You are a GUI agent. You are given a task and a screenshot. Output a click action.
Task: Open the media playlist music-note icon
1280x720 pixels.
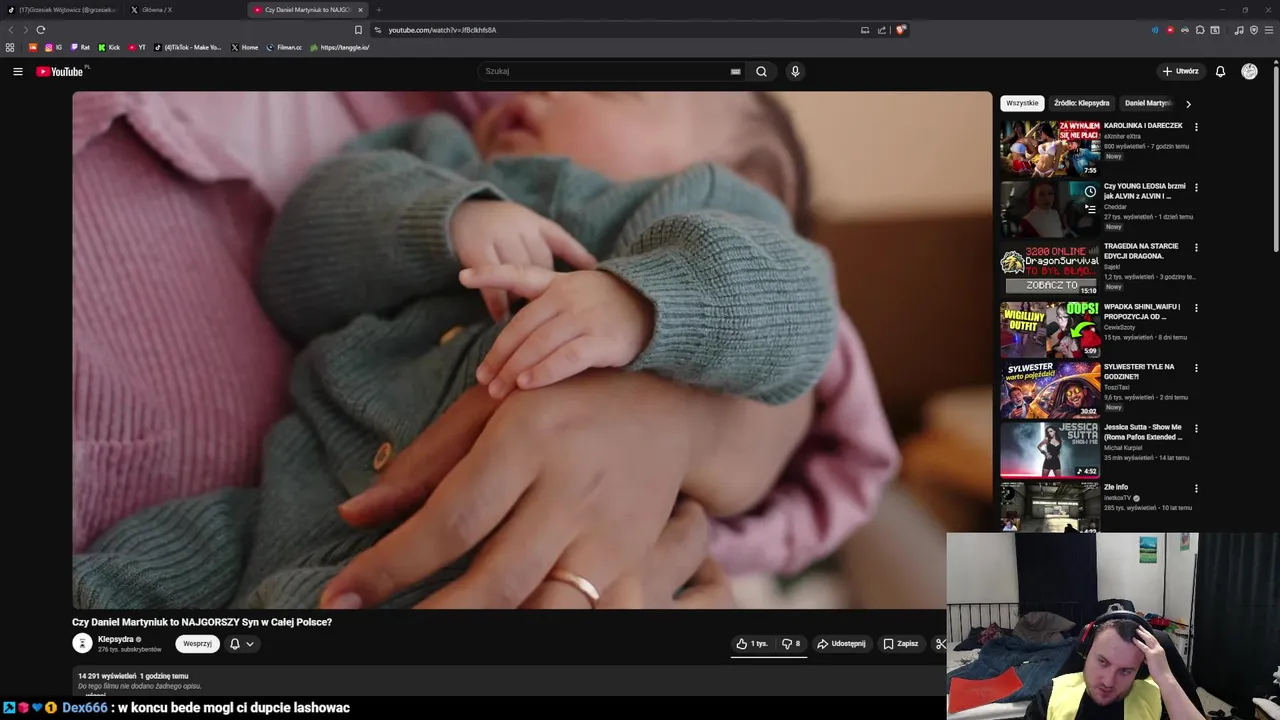tap(1239, 30)
